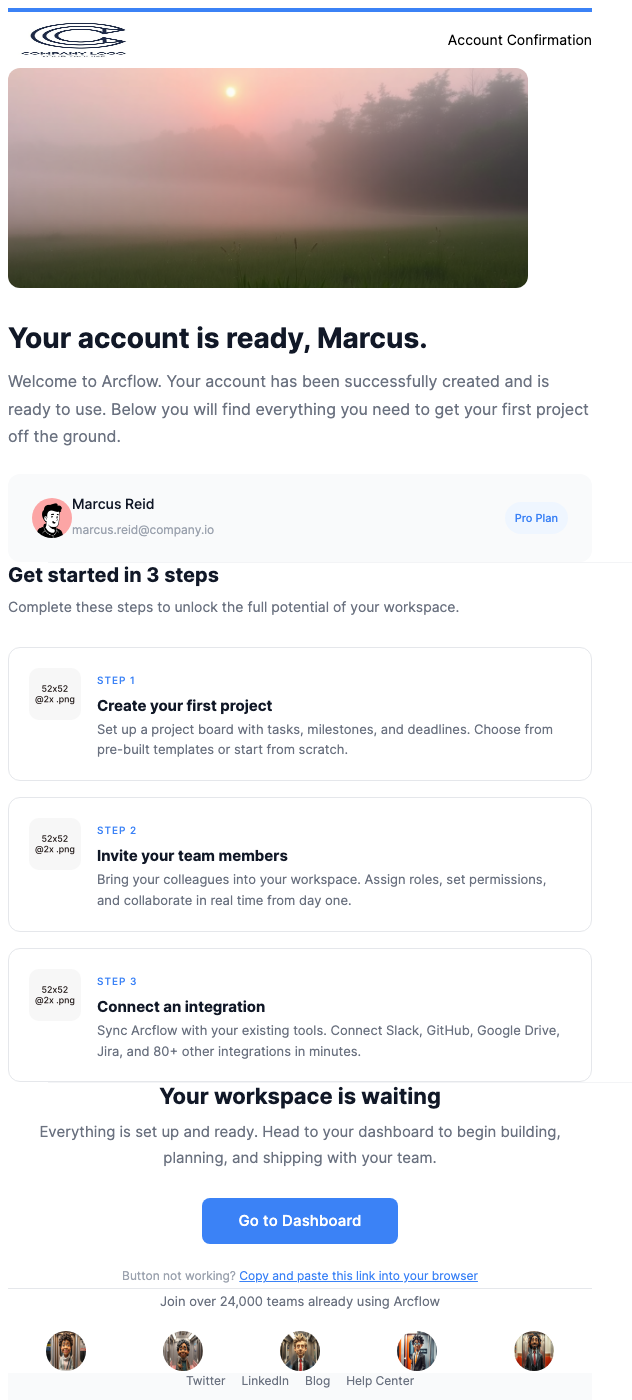Visit the Blog footer link
This screenshot has height=1400, width=632.
317,1381
